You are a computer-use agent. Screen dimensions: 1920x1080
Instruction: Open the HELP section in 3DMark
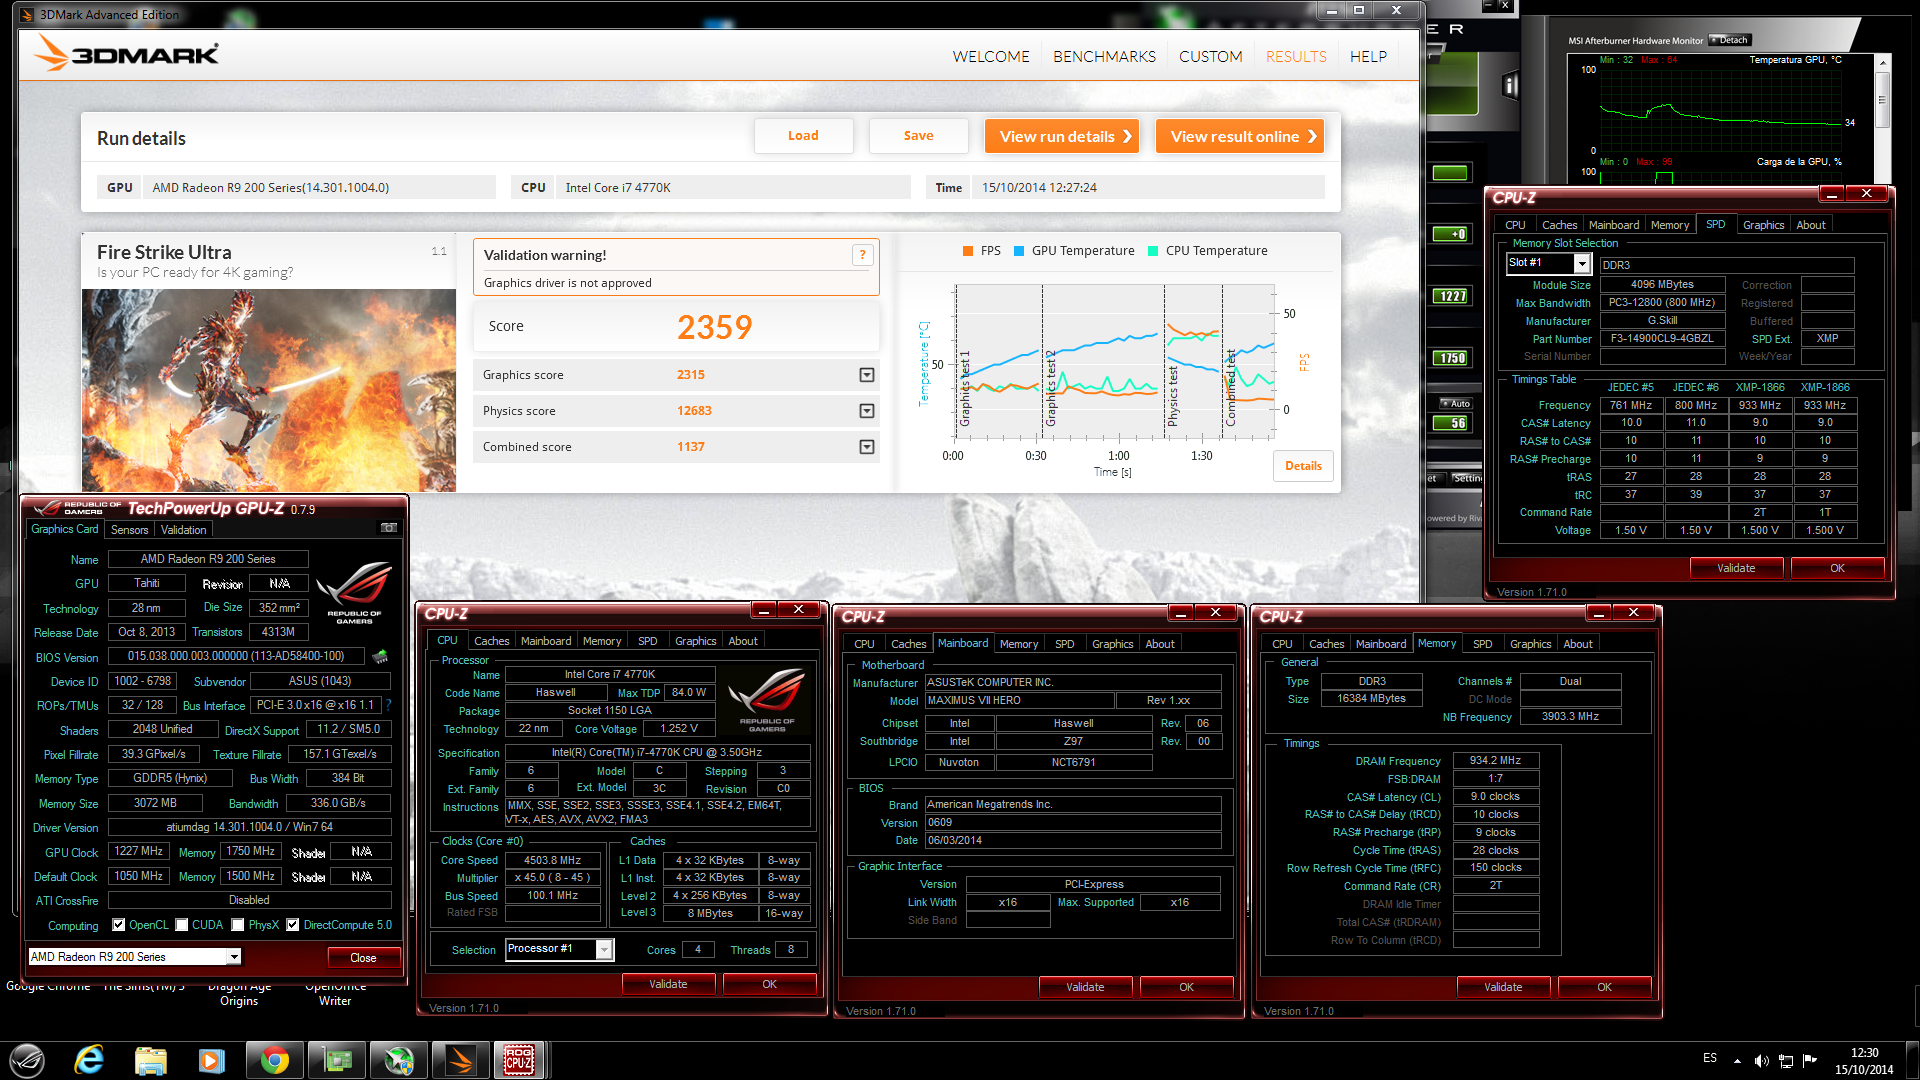click(1368, 56)
